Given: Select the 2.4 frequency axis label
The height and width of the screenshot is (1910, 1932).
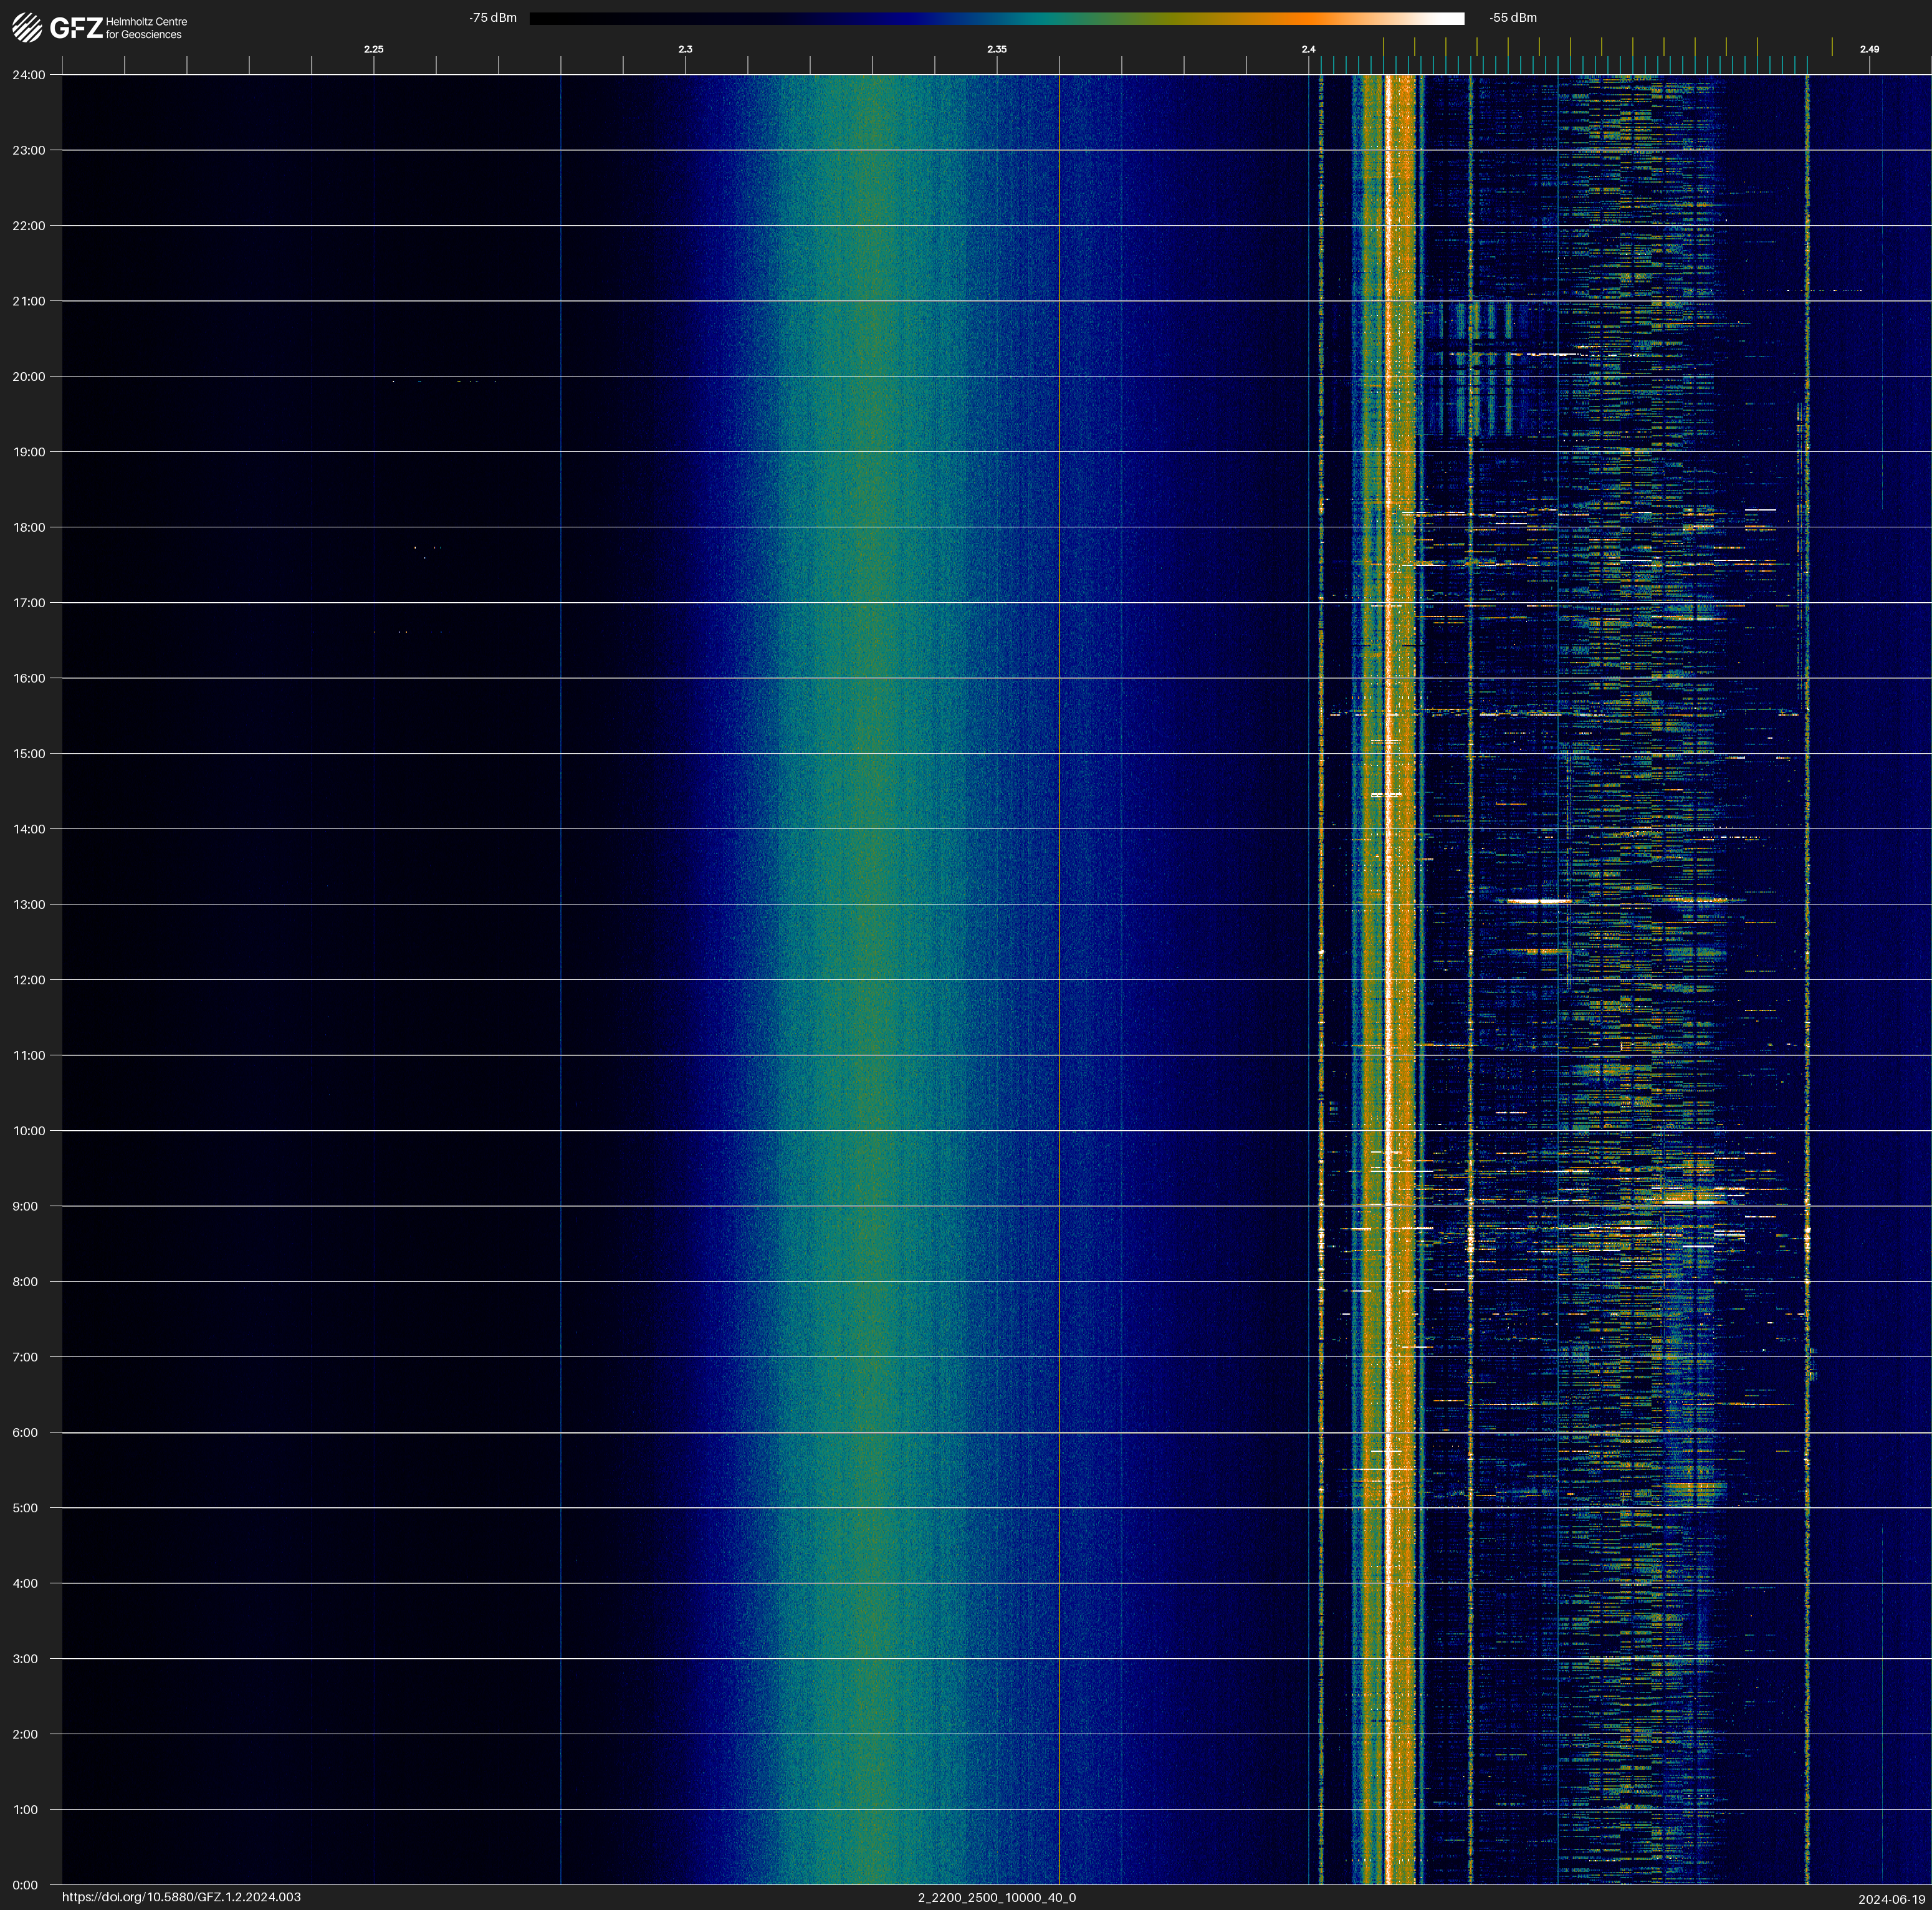Looking at the screenshot, I should 1308,49.
